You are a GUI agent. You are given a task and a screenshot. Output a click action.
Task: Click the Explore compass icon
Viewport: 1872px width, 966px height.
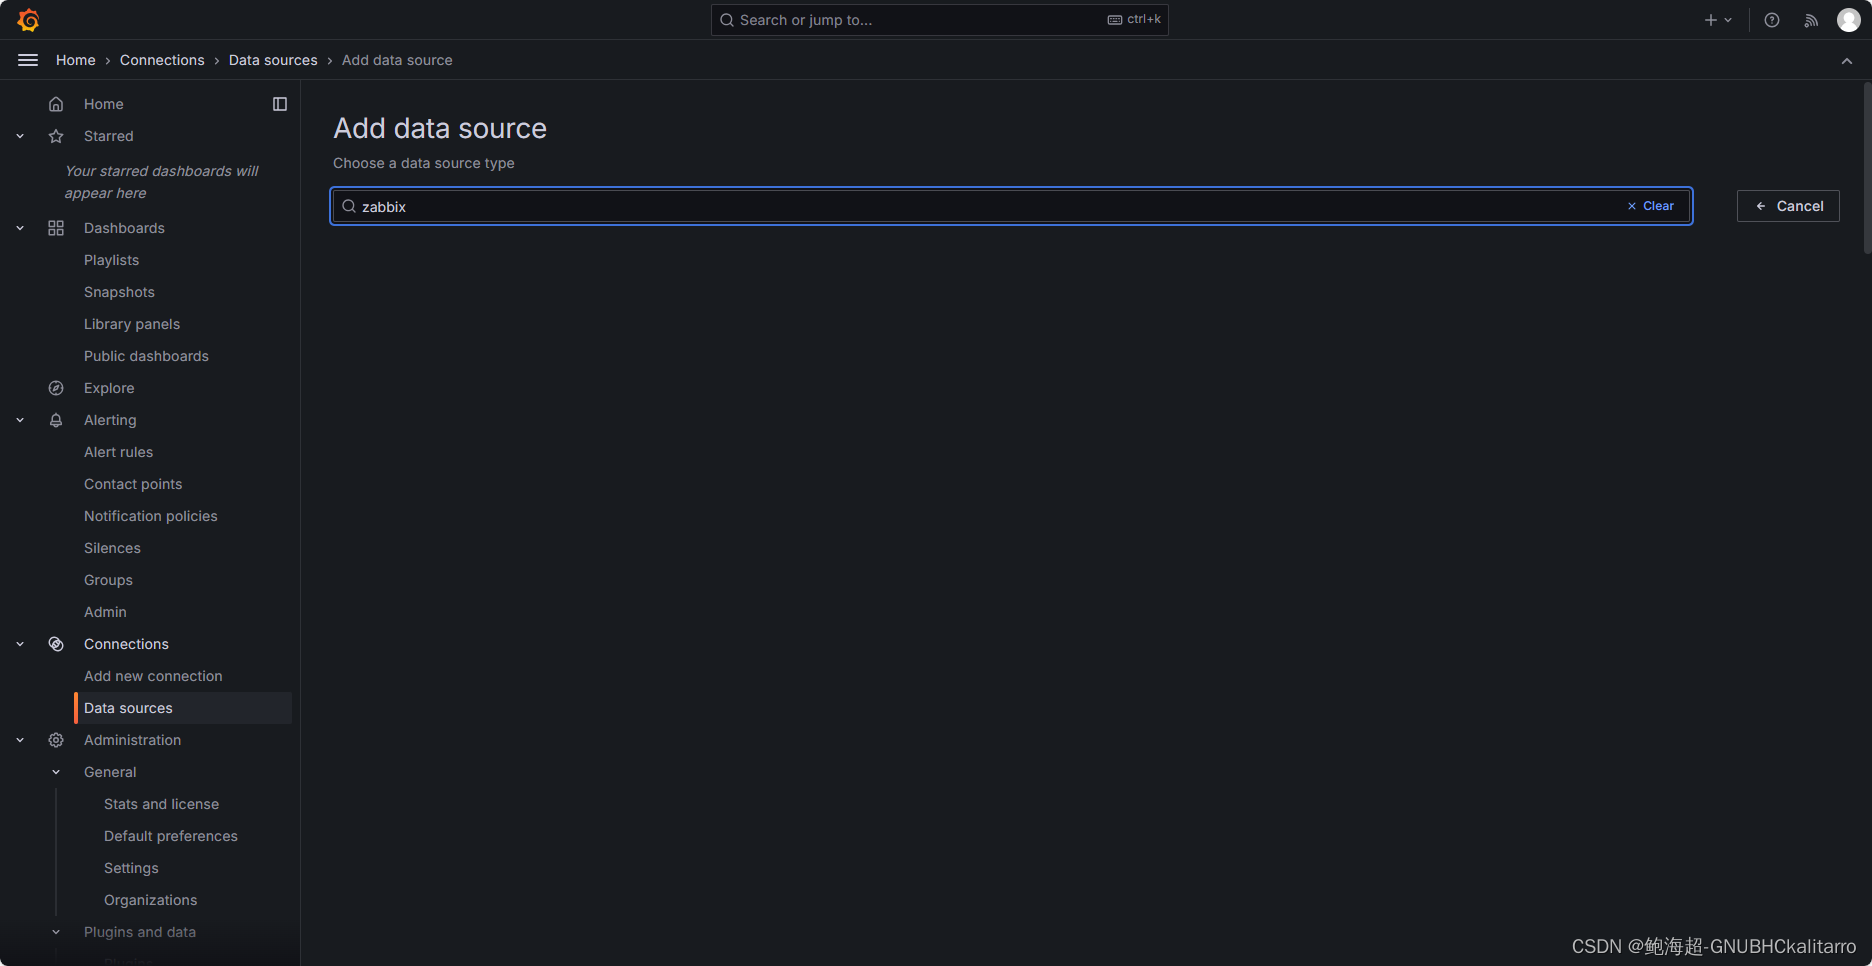[56, 388]
